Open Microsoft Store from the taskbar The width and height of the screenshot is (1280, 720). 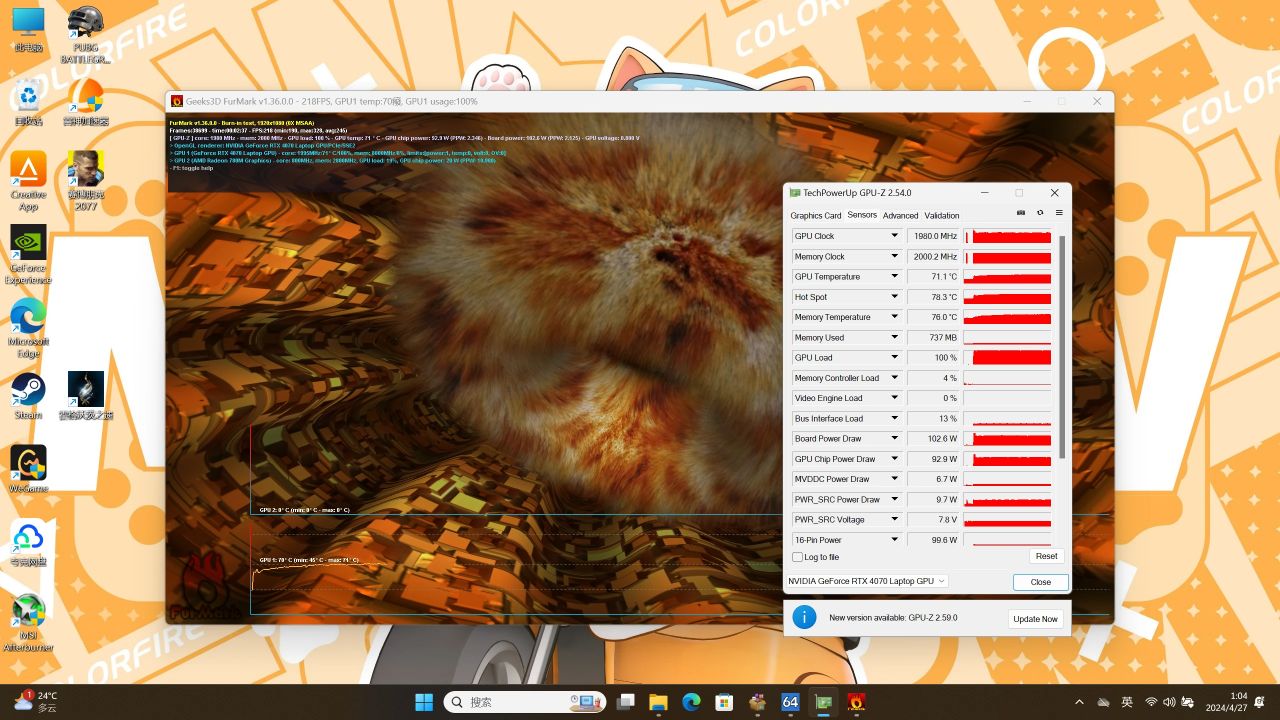724,702
